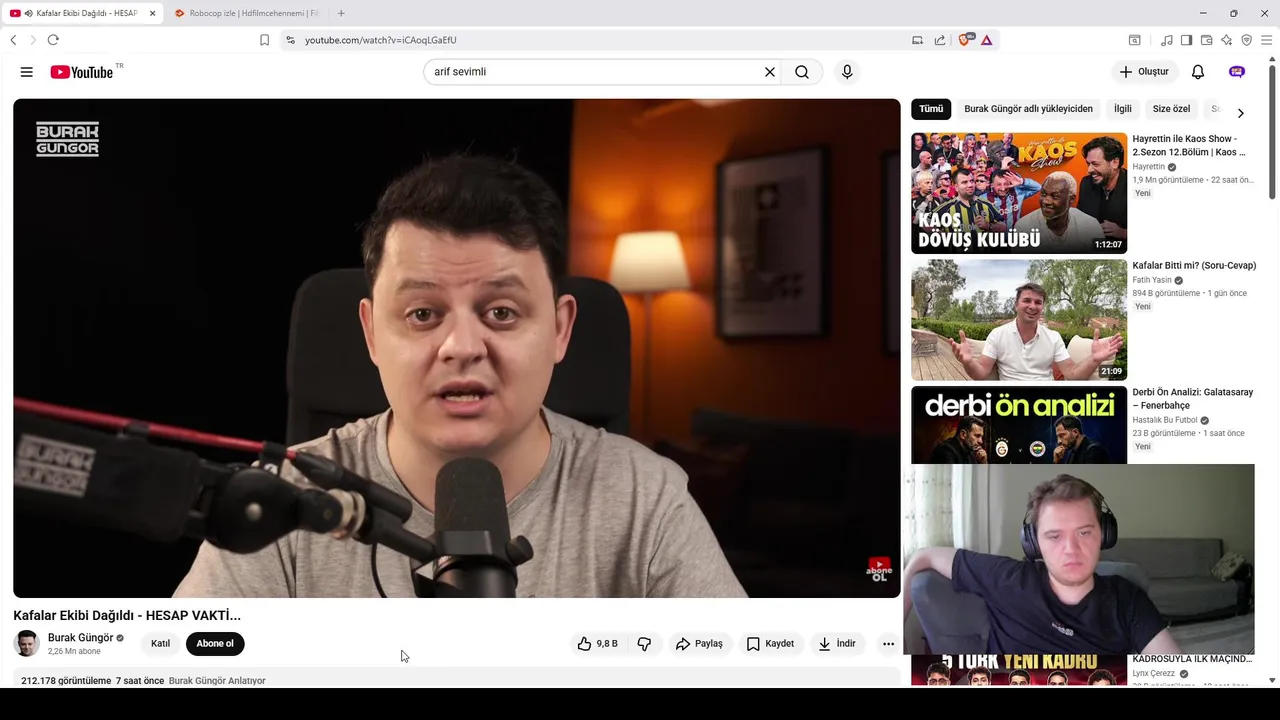Open the Brave VPN shield icon

(1246, 40)
